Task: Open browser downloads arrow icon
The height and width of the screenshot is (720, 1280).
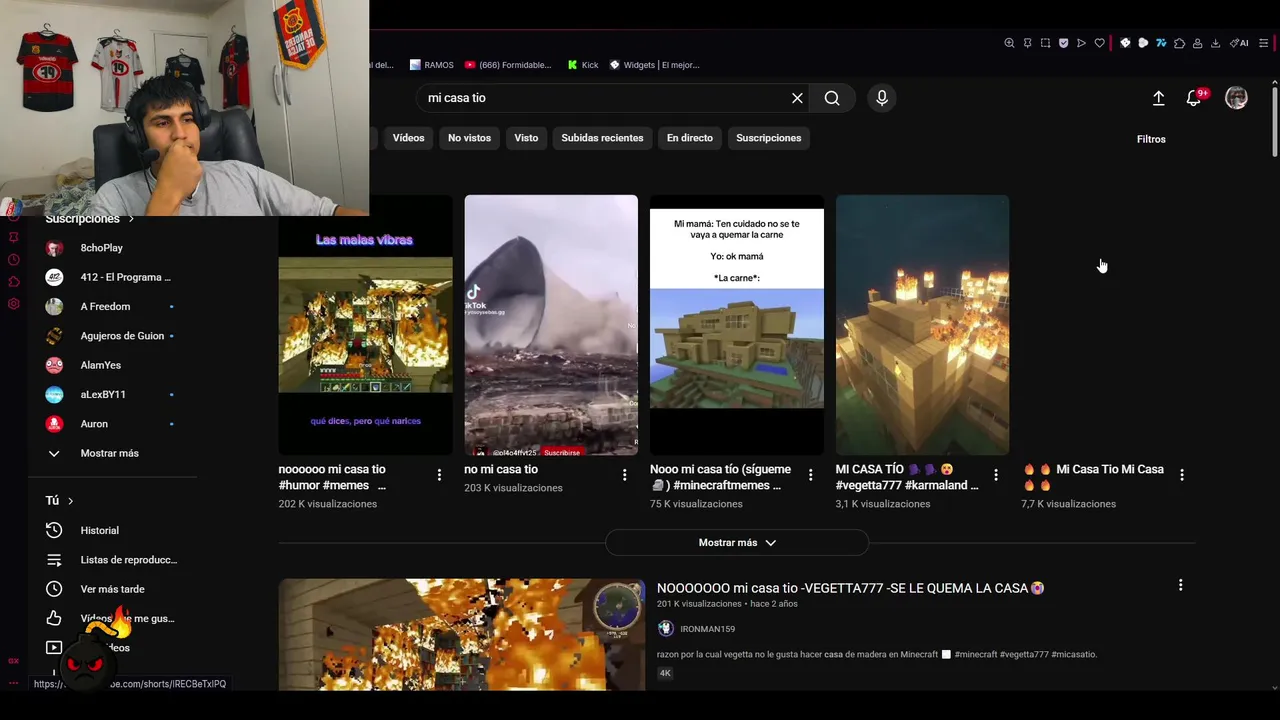Action: [1215, 43]
